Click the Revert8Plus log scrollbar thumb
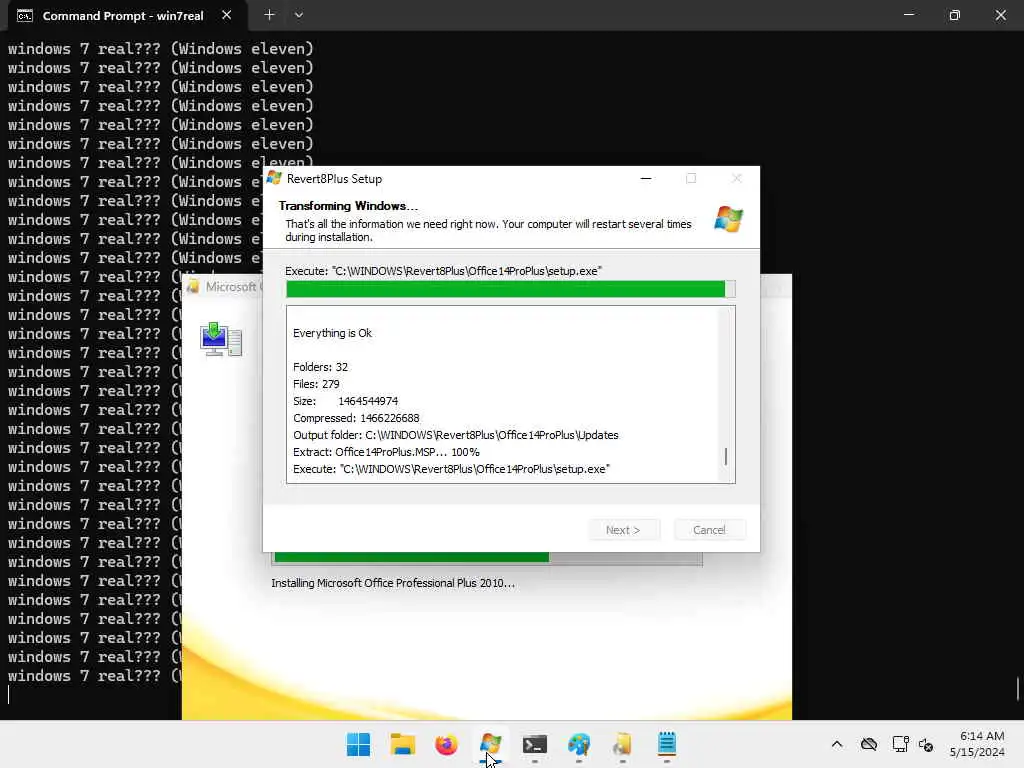Viewport: 1024px width, 768px height. [x=726, y=456]
